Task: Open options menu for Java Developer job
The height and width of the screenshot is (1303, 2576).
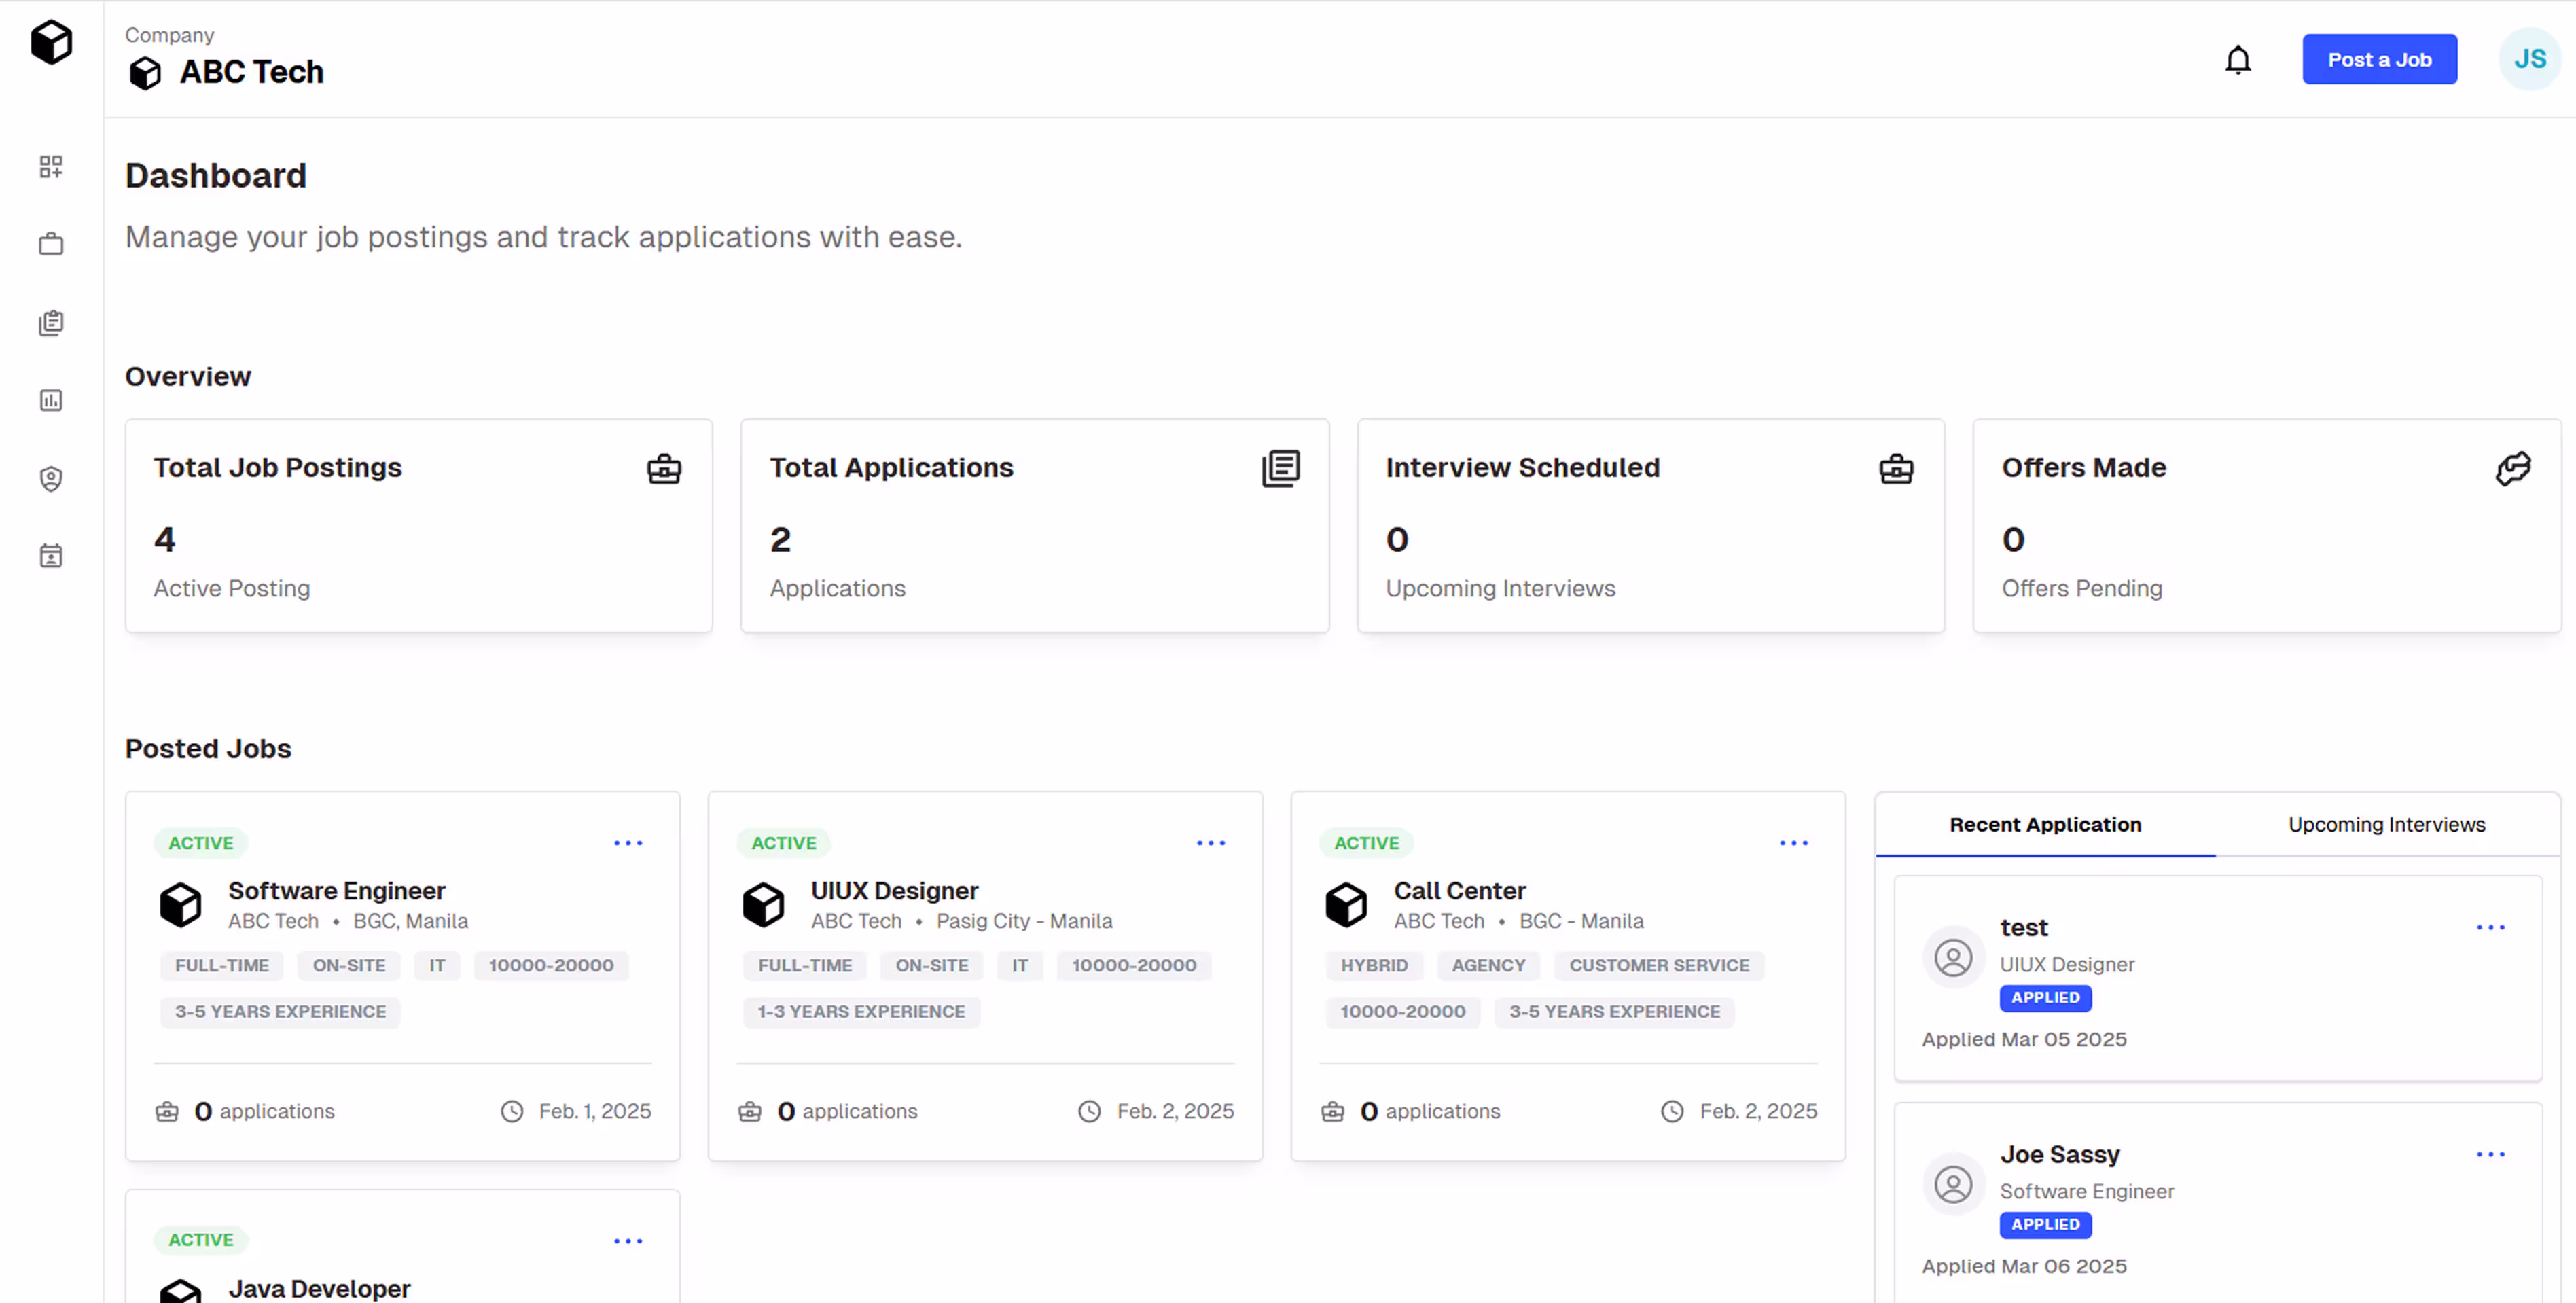Action: point(628,1240)
